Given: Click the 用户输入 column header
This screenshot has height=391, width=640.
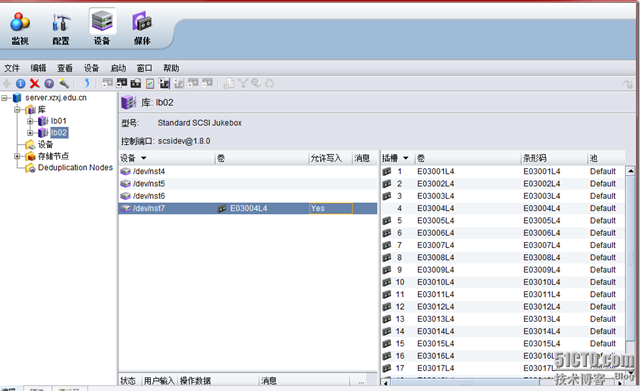Looking at the screenshot, I should point(159,381).
